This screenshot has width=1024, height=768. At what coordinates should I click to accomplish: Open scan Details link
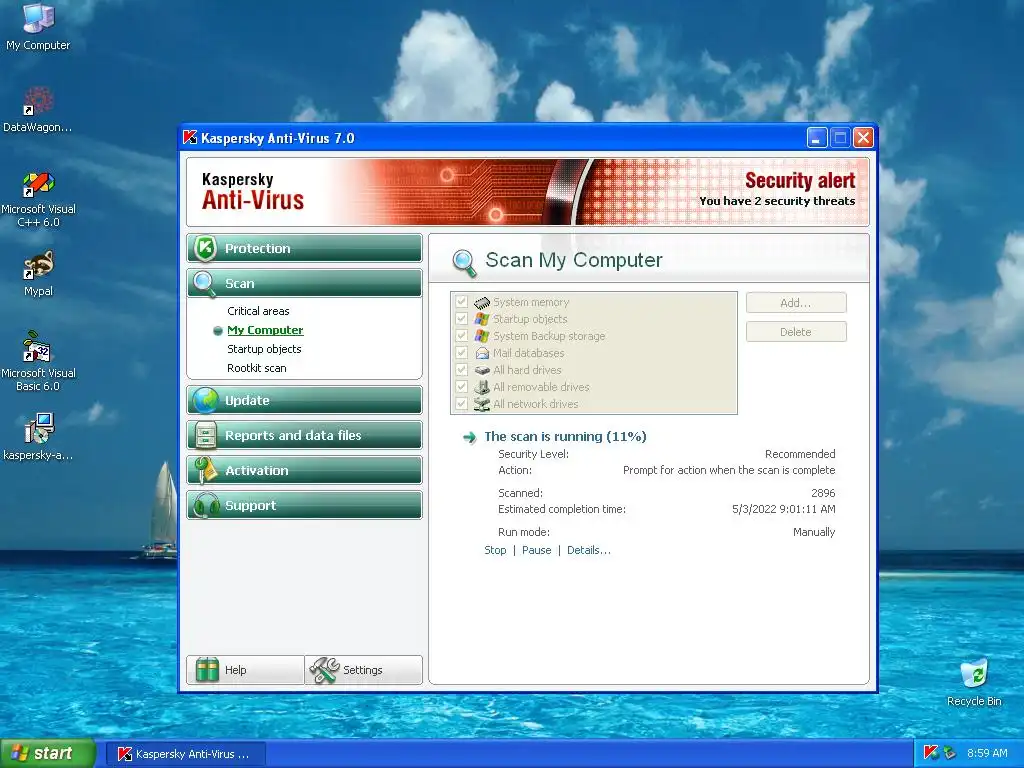point(588,550)
